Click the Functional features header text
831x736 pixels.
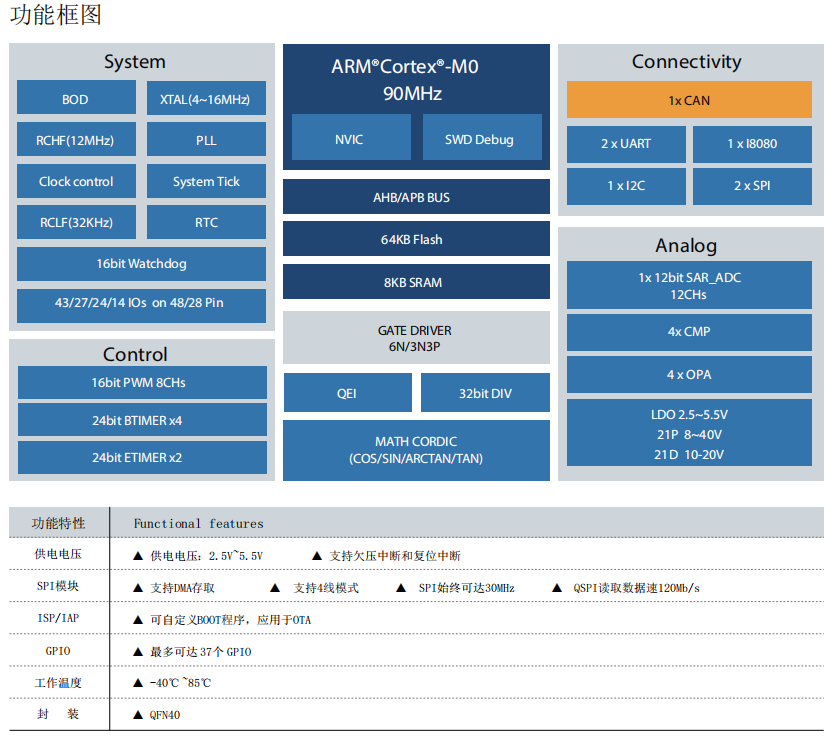(x=198, y=524)
